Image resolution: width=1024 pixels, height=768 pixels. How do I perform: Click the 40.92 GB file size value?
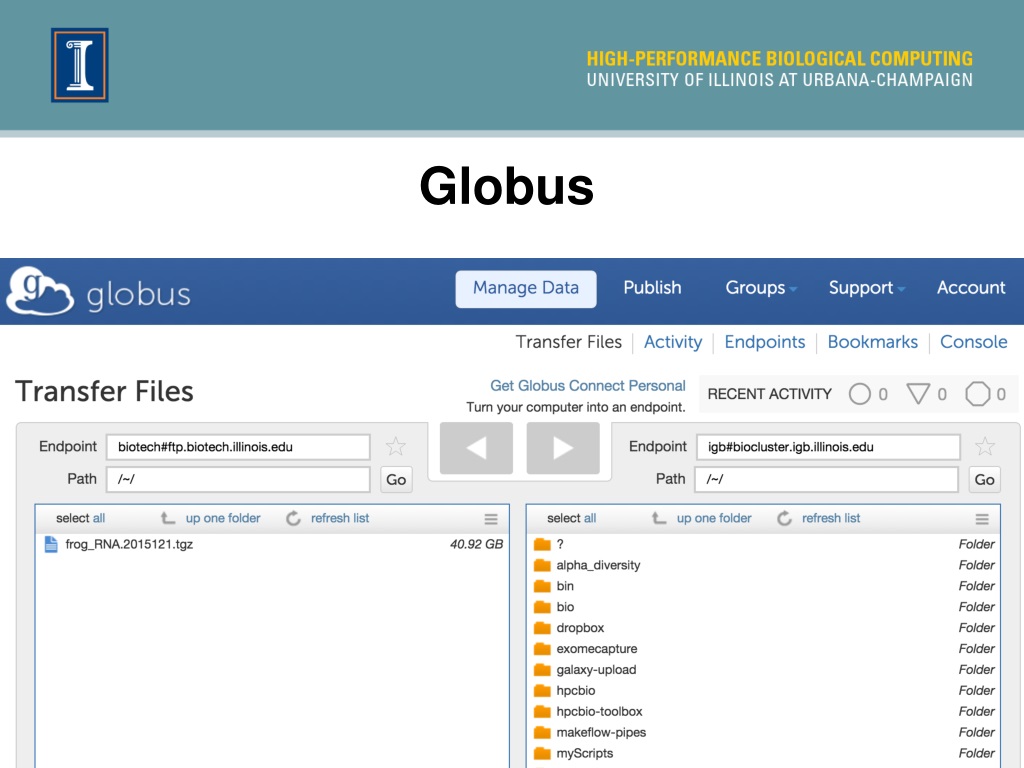coord(476,545)
